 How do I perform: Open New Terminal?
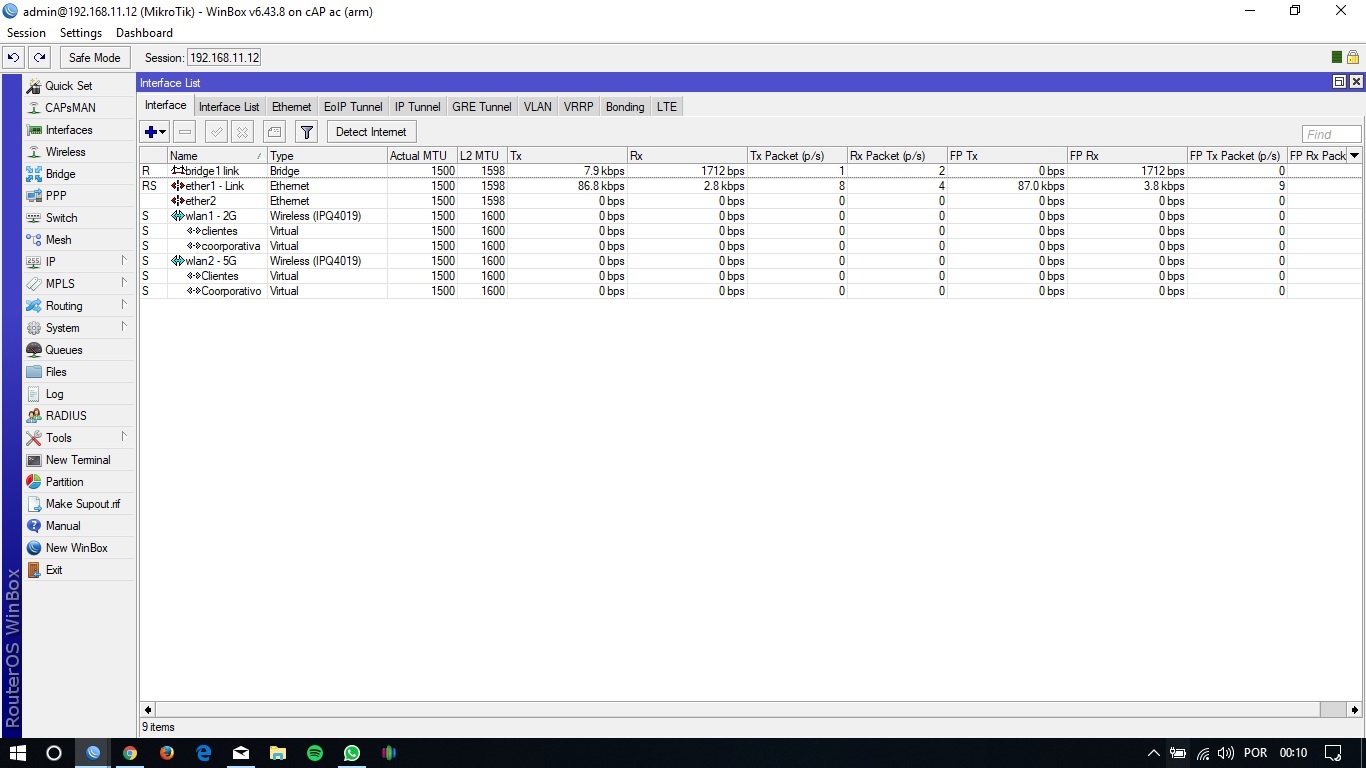tap(79, 460)
